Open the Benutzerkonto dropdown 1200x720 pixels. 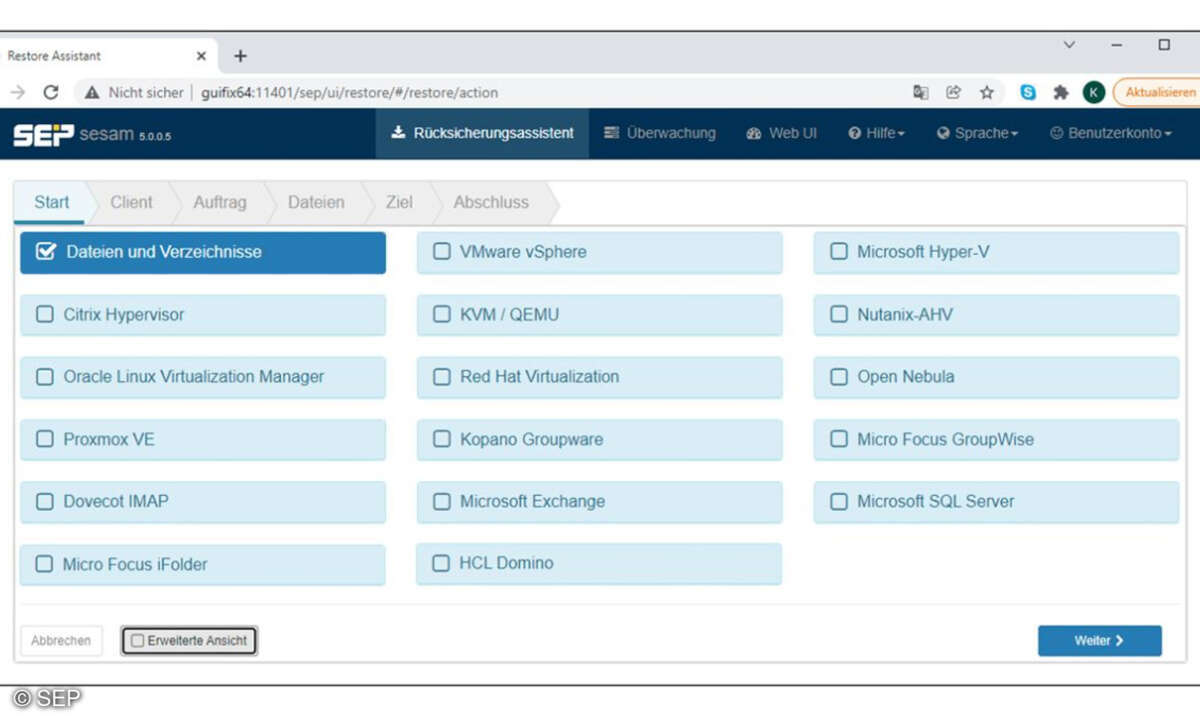[x=1110, y=133]
